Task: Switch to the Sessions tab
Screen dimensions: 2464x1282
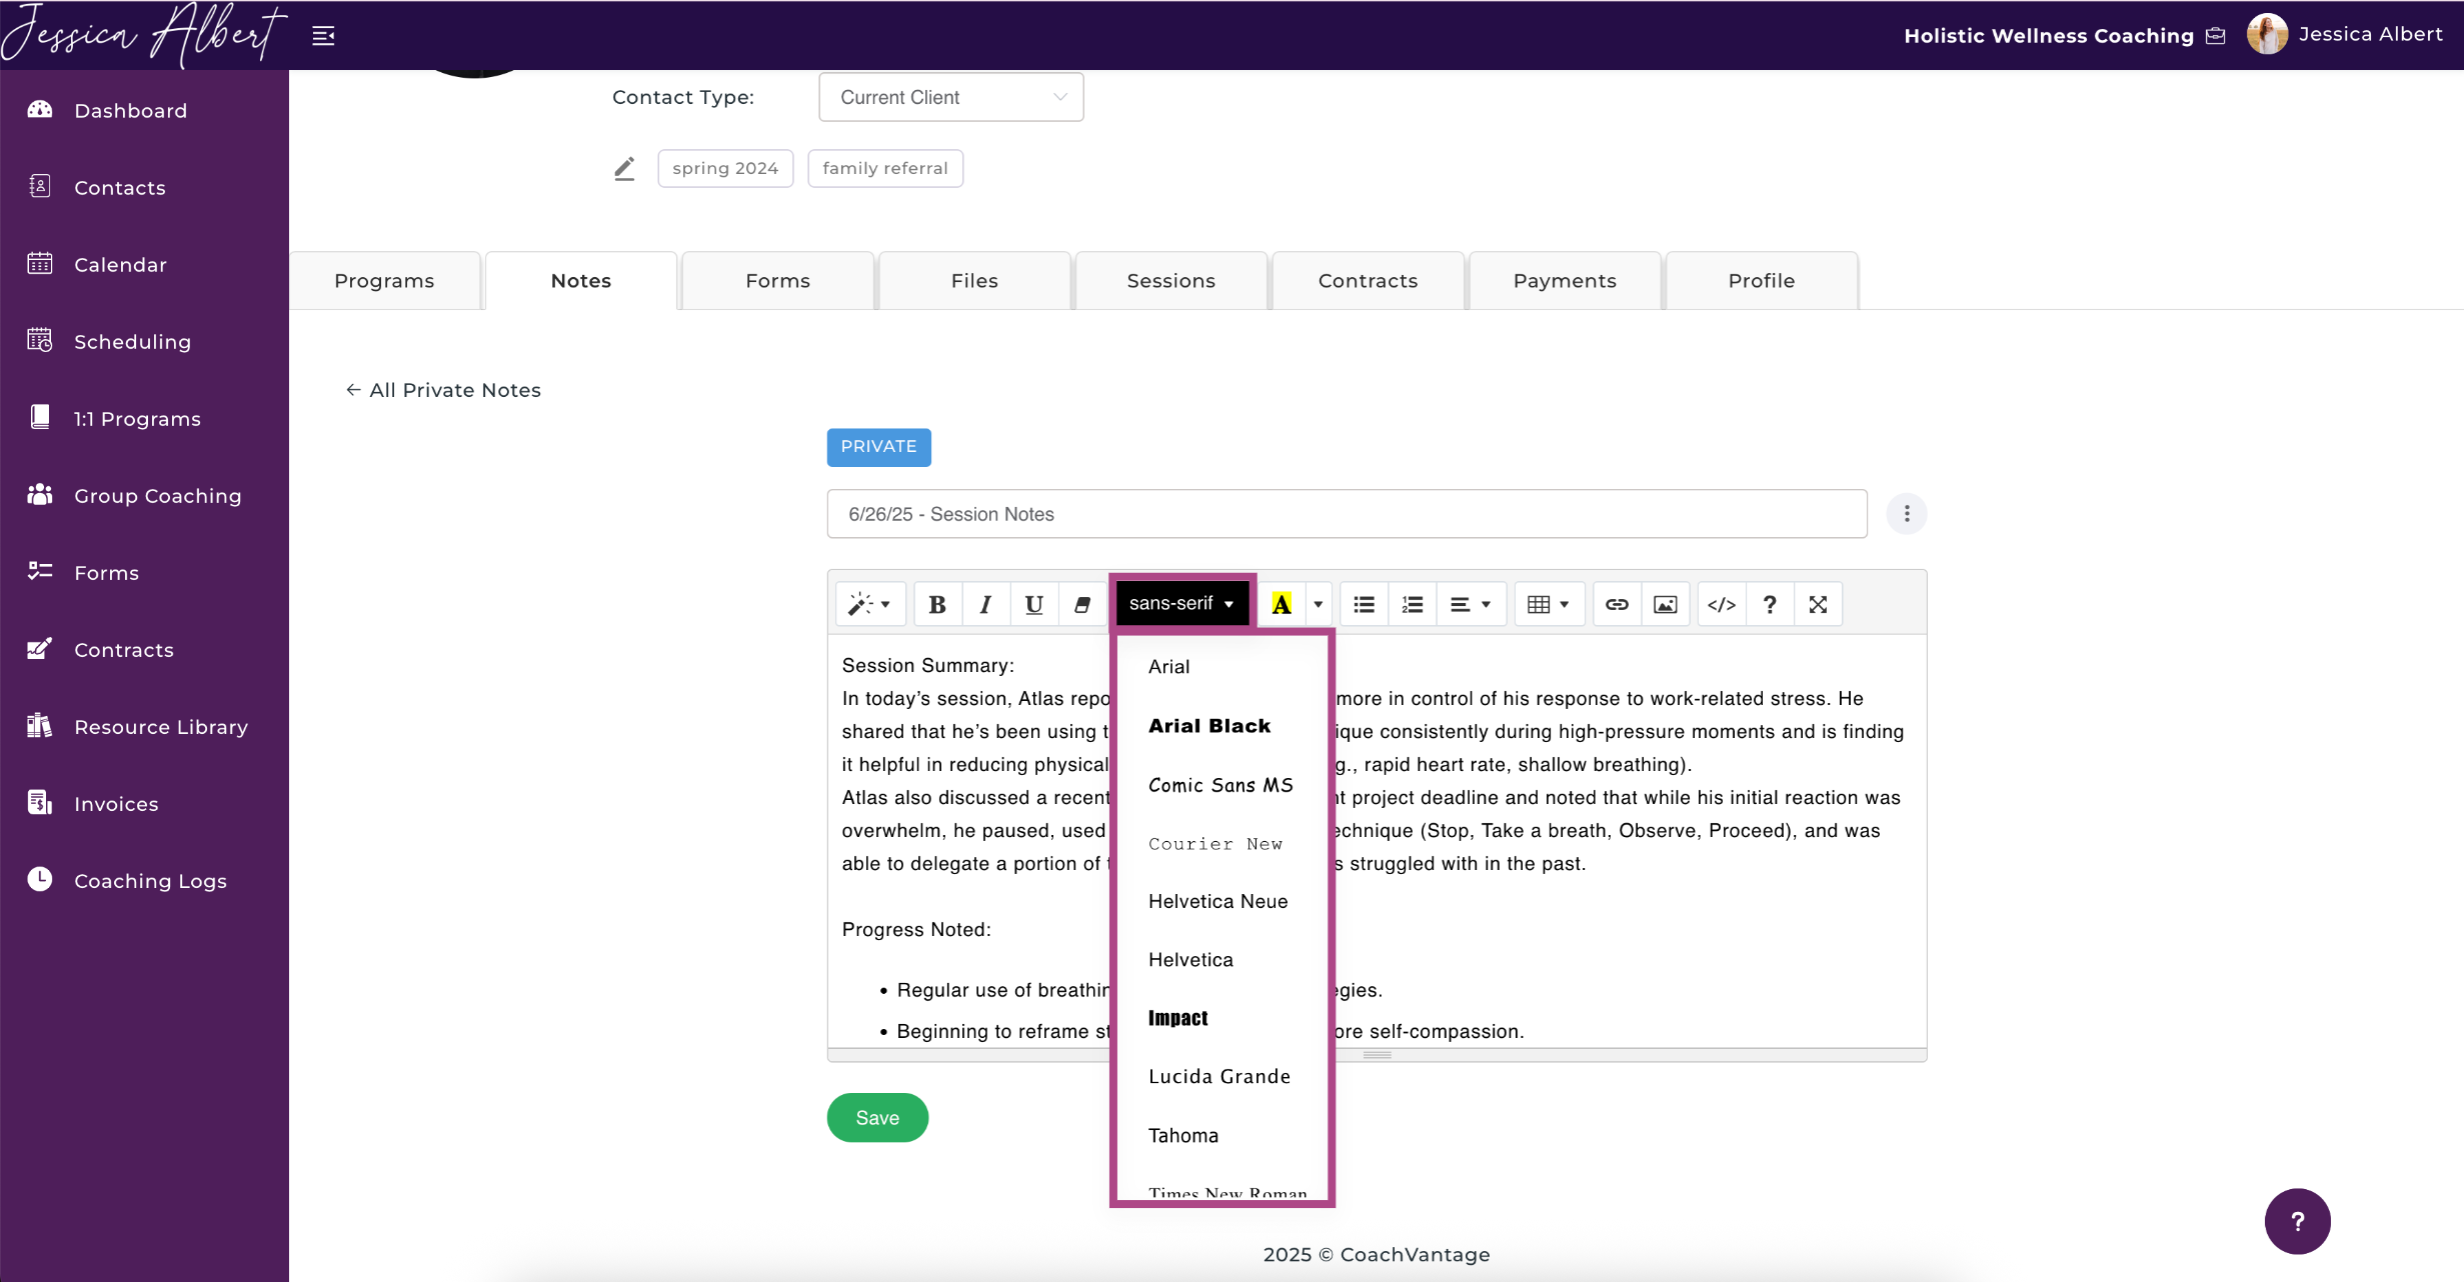Action: [x=1171, y=281]
